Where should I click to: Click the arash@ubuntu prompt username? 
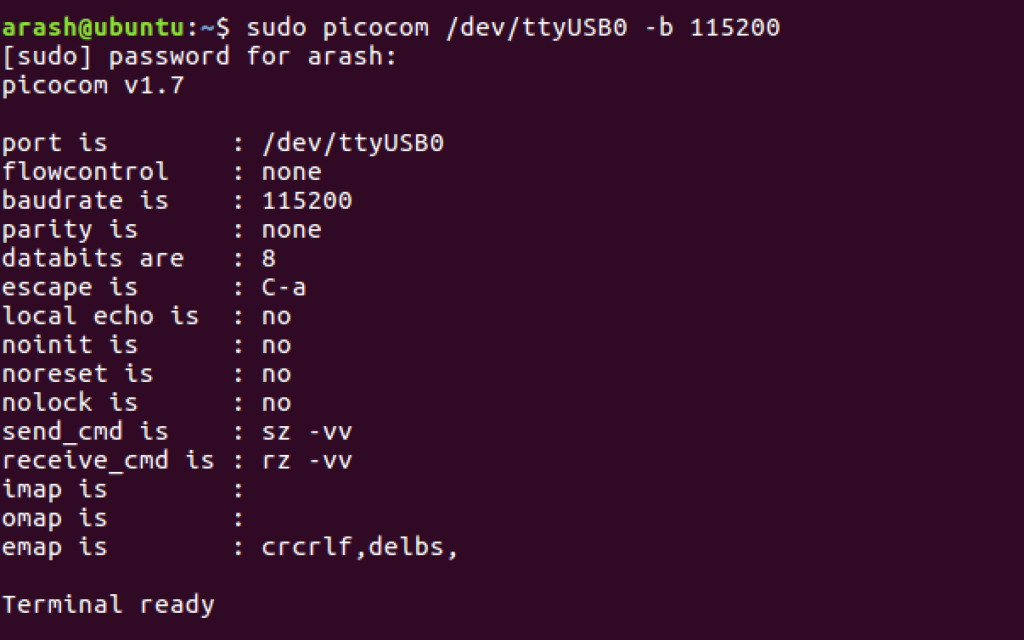tap(93, 27)
